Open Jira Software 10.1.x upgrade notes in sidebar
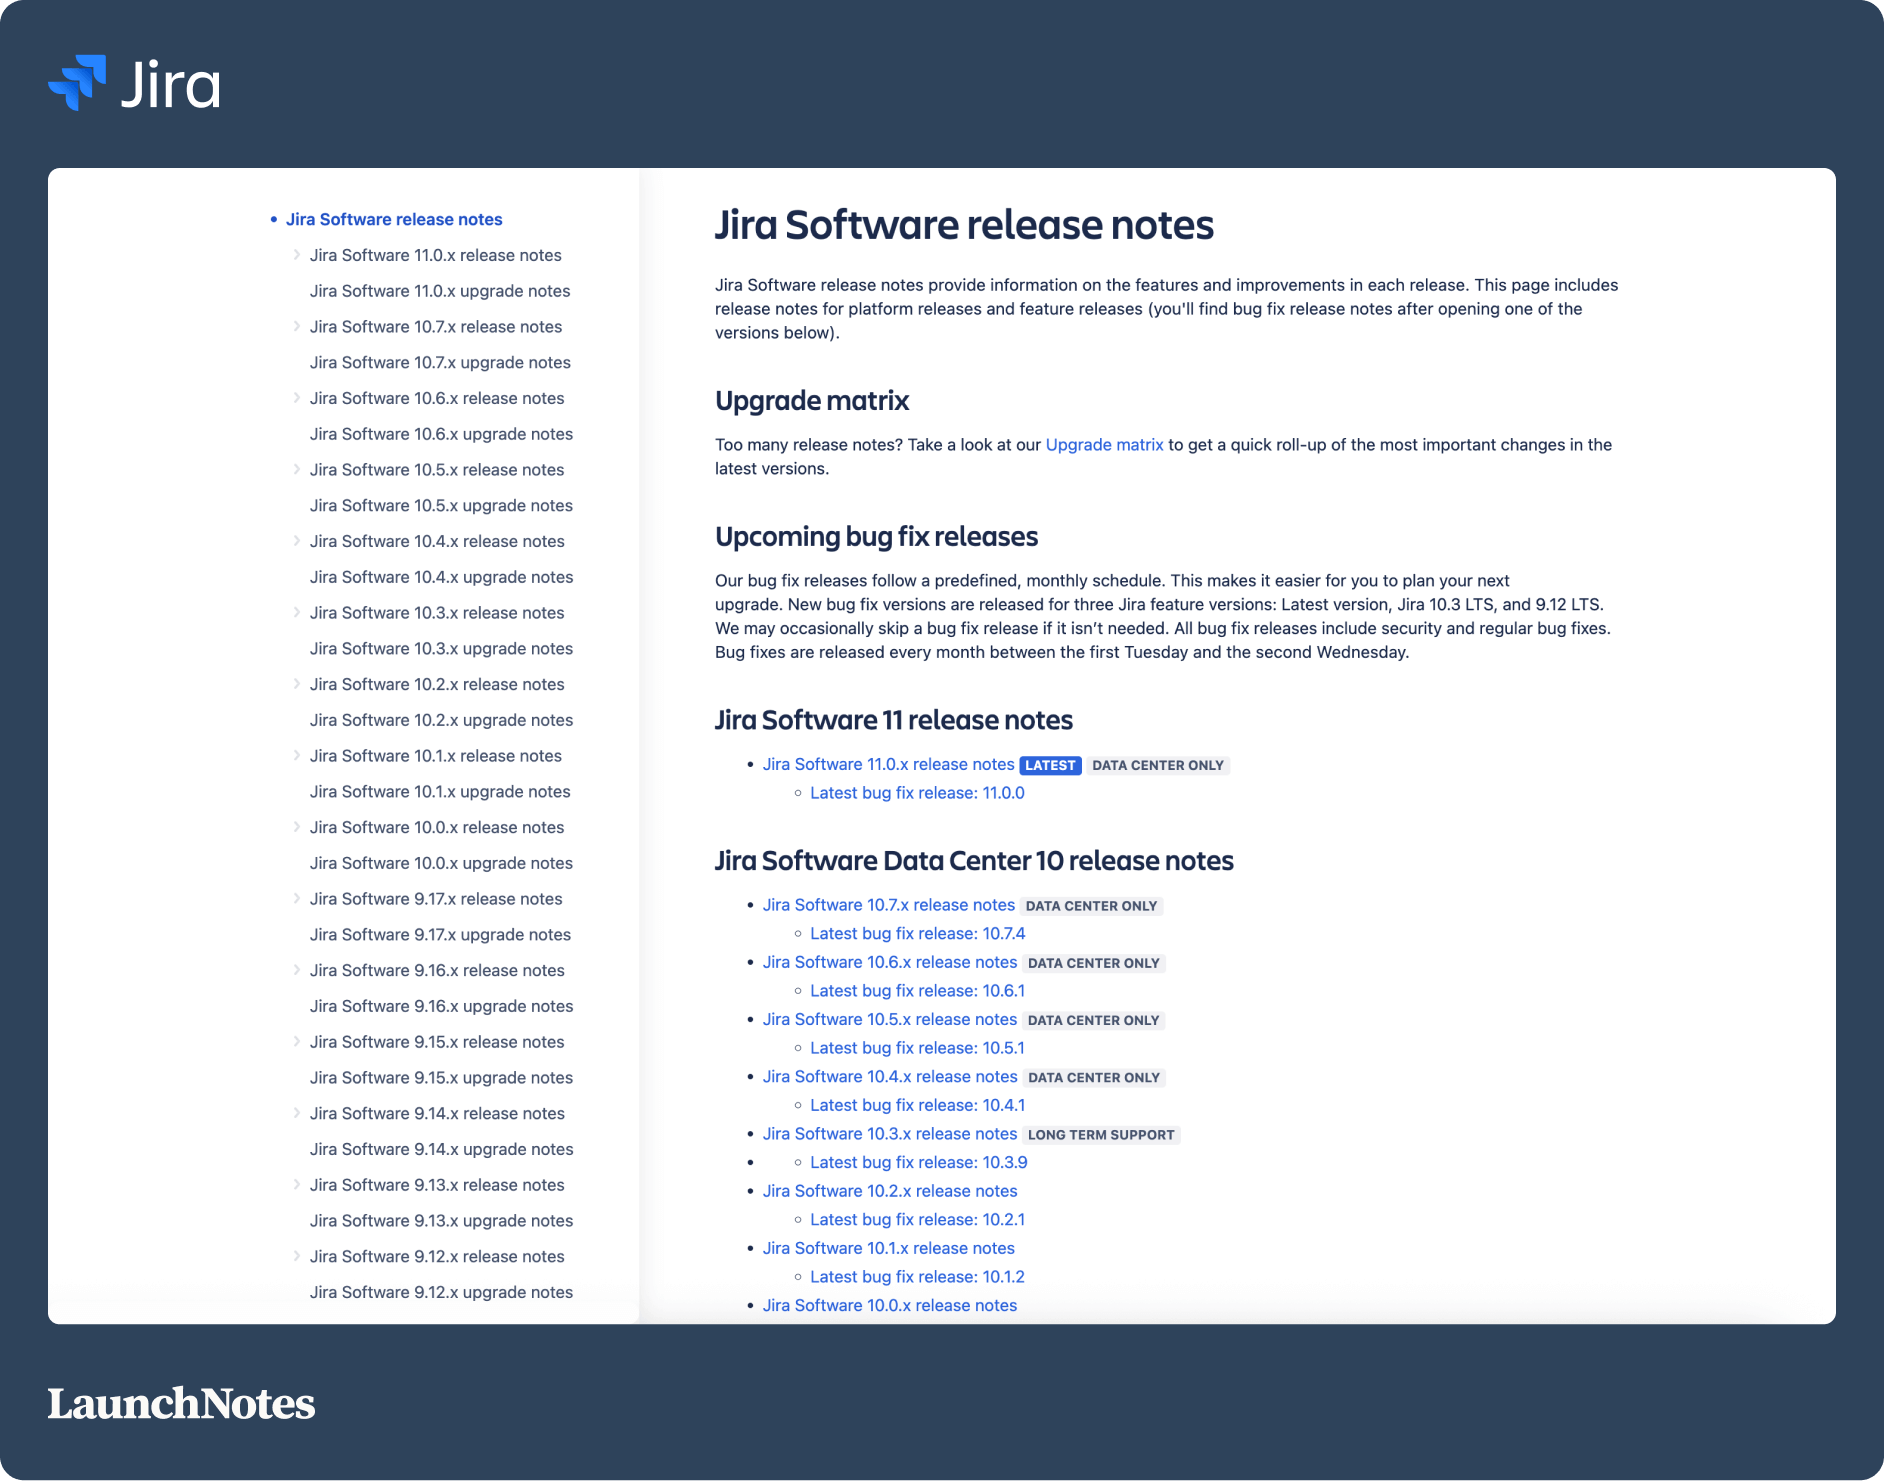1884x1481 pixels. pyautogui.click(x=440, y=791)
